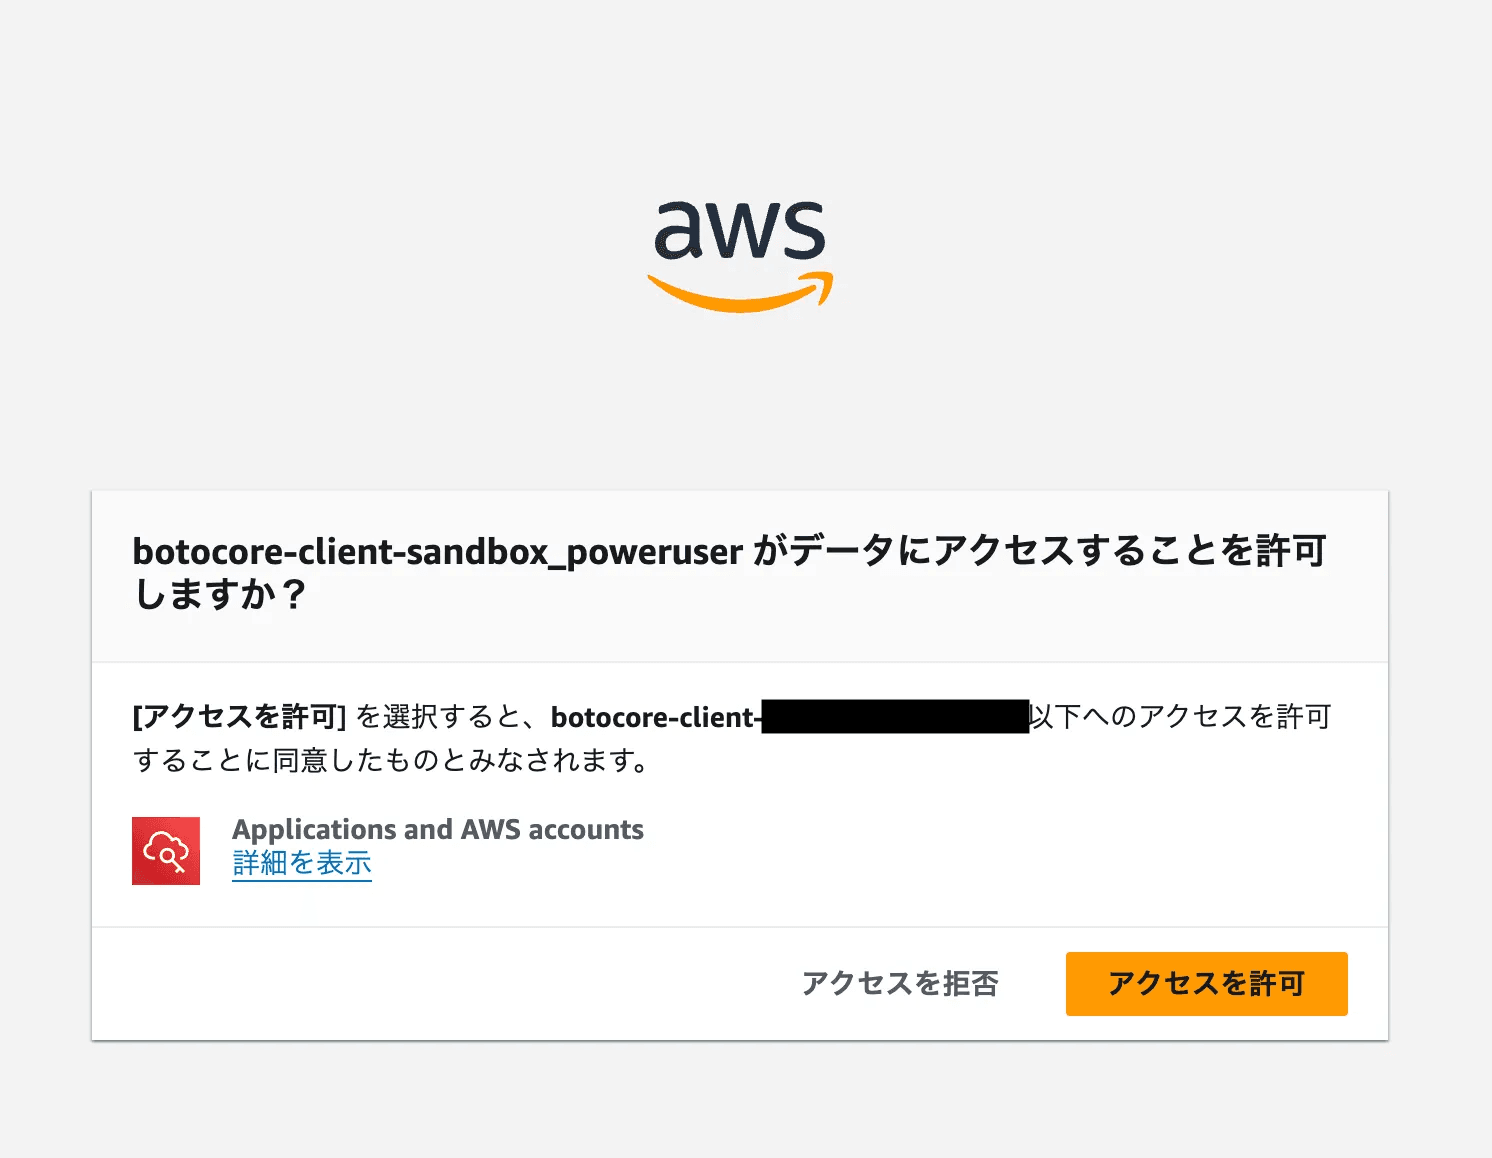Viewport: 1492px width, 1158px height.
Task: Click the Applications and AWS accounts label
Action: point(437,829)
